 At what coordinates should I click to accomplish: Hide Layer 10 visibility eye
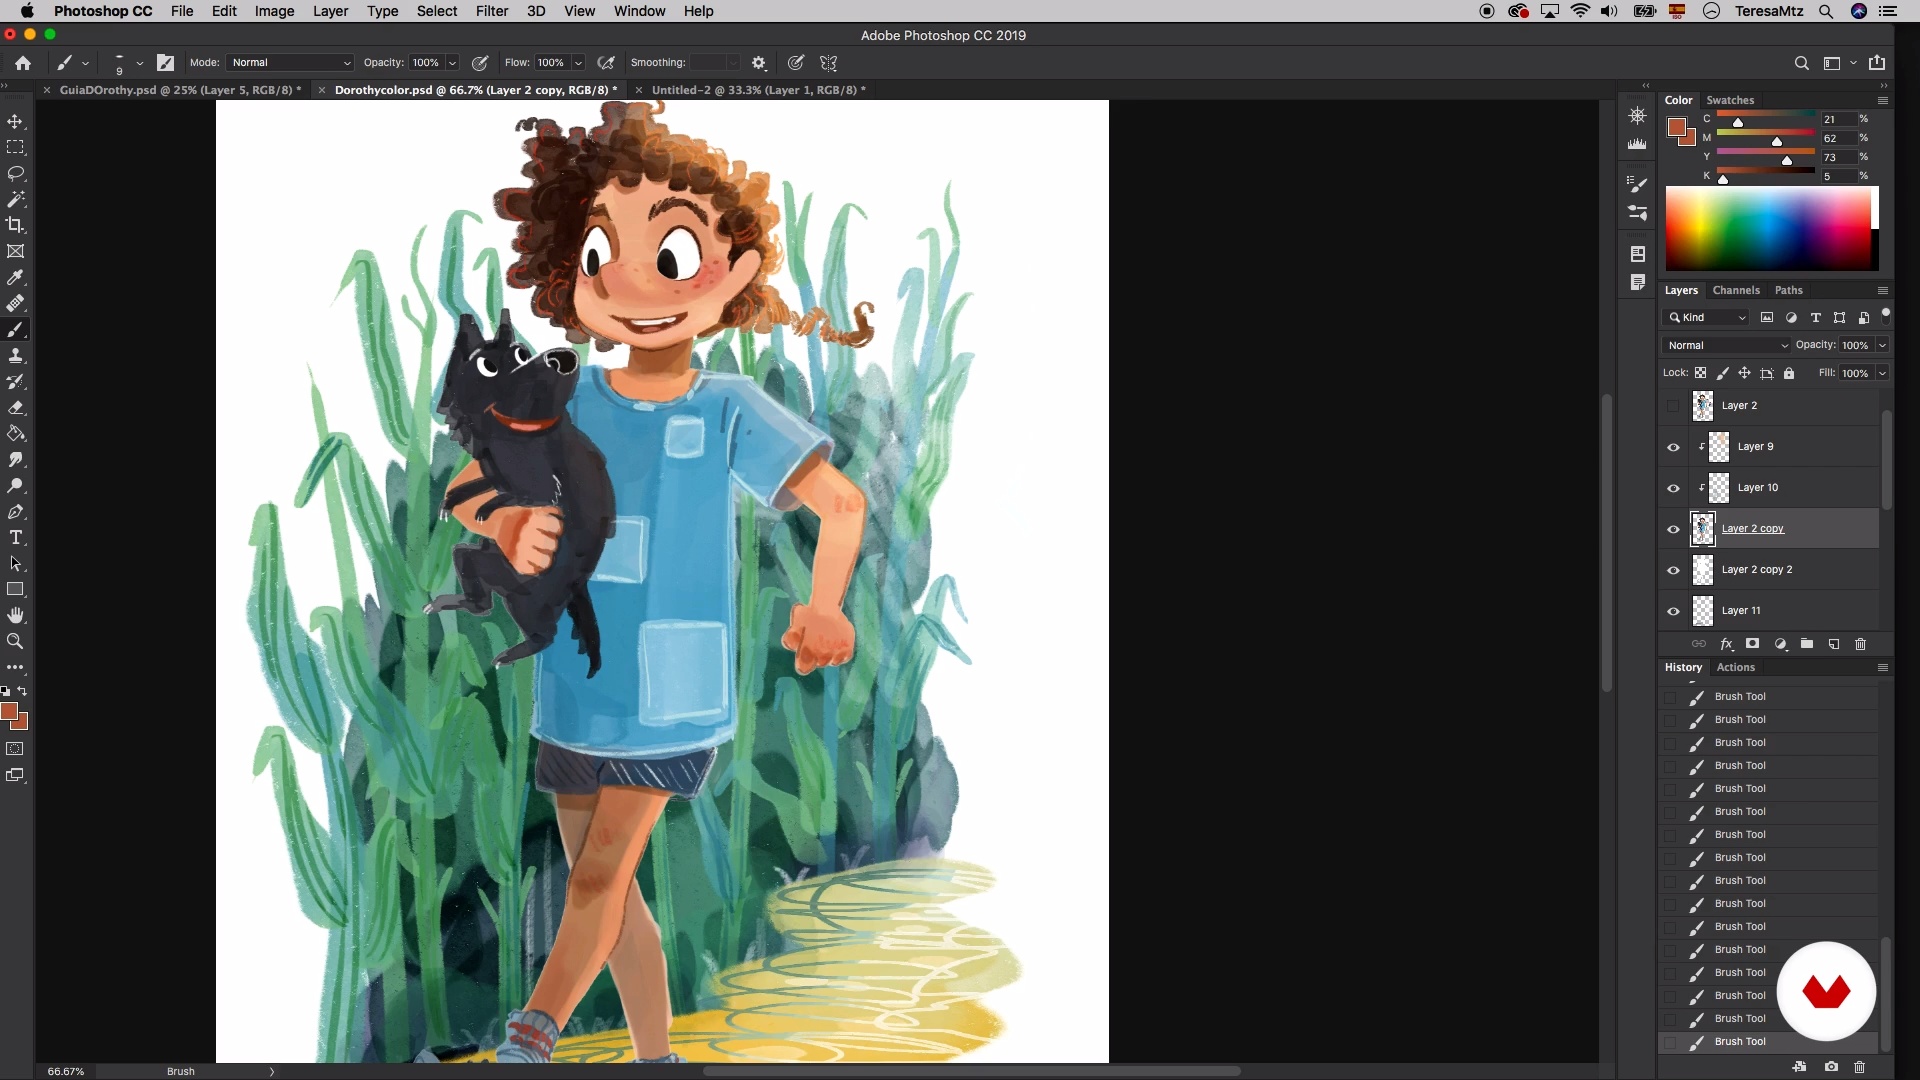pyautogui.click(x=1673, y=488)
